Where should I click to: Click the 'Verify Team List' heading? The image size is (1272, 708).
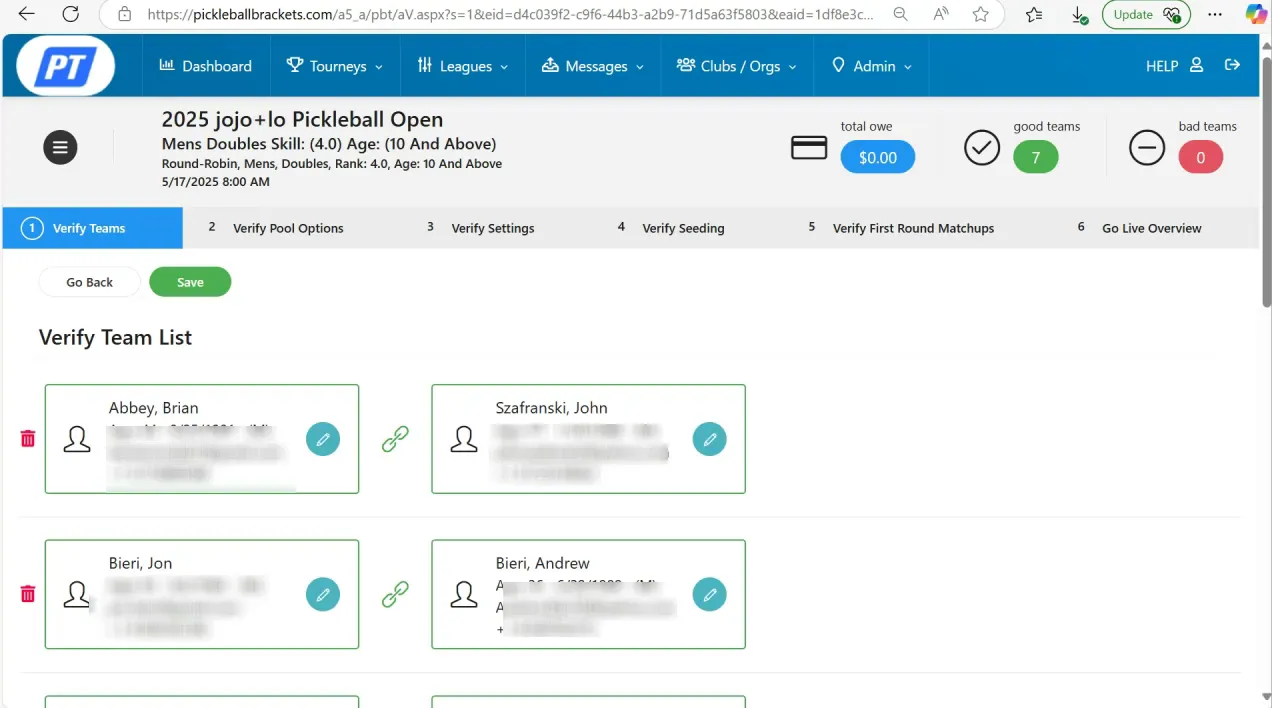(x=115, y=338)
